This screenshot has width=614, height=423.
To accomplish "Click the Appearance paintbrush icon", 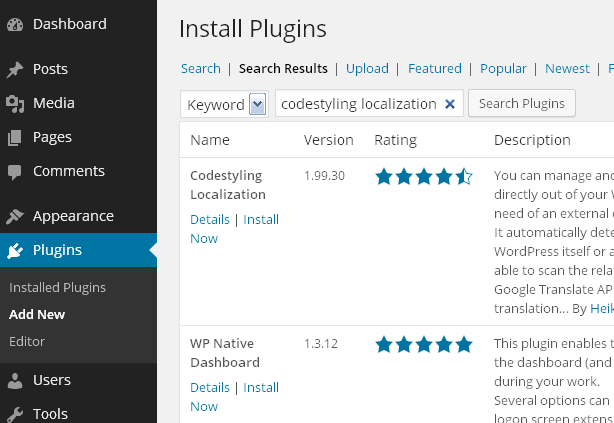I will [15, 216].
